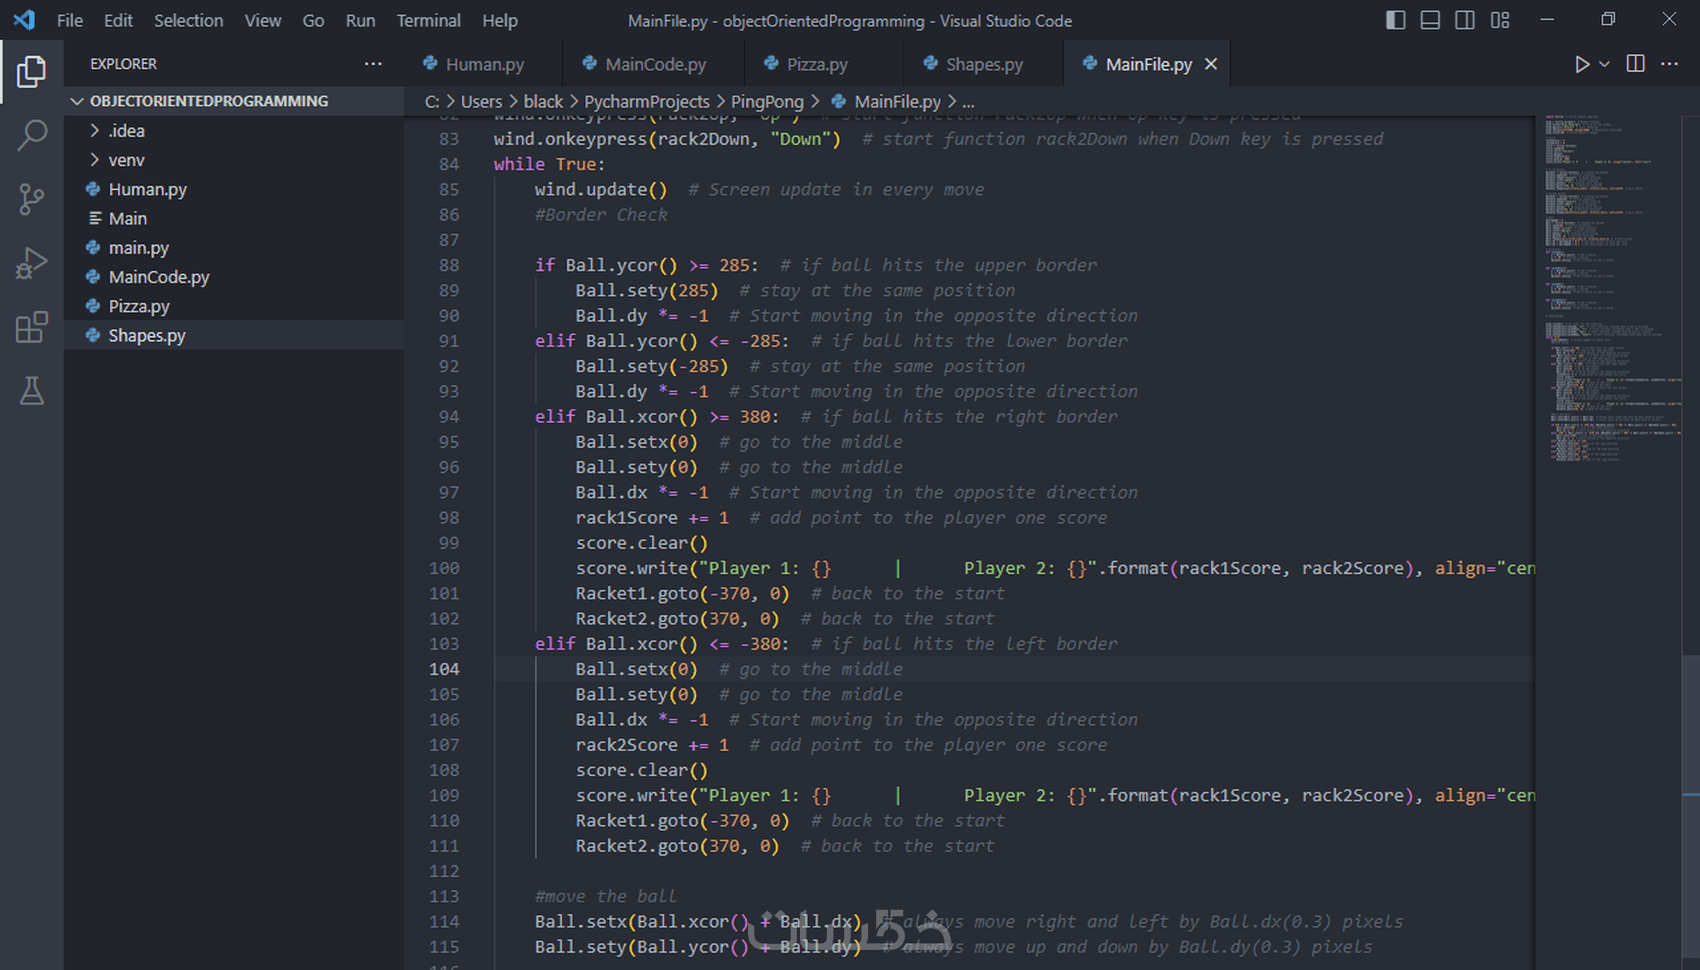Open Explorer Views and More Actions ellipsis
The height and width of the screenshot is (970, 1700).
click(x=373, y=64)
